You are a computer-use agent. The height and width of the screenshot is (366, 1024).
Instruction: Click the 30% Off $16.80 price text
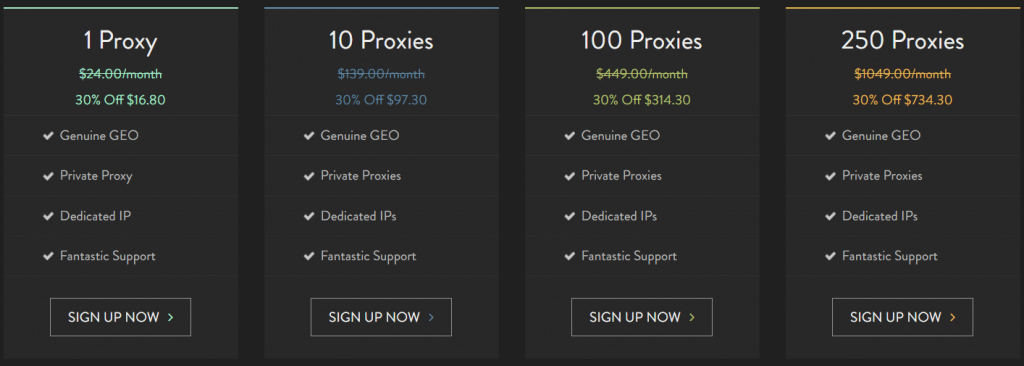click(x=120, y=100)
